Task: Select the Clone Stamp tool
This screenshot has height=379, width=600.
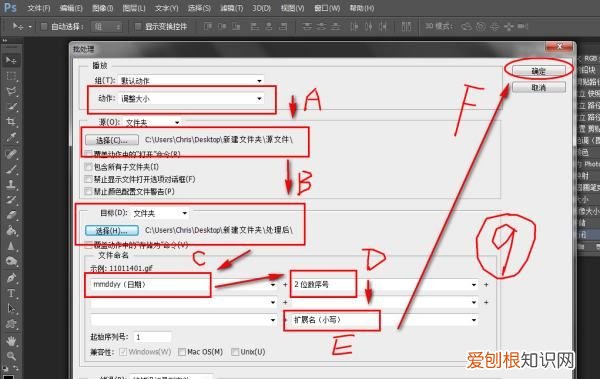Action: pos(11,185)
